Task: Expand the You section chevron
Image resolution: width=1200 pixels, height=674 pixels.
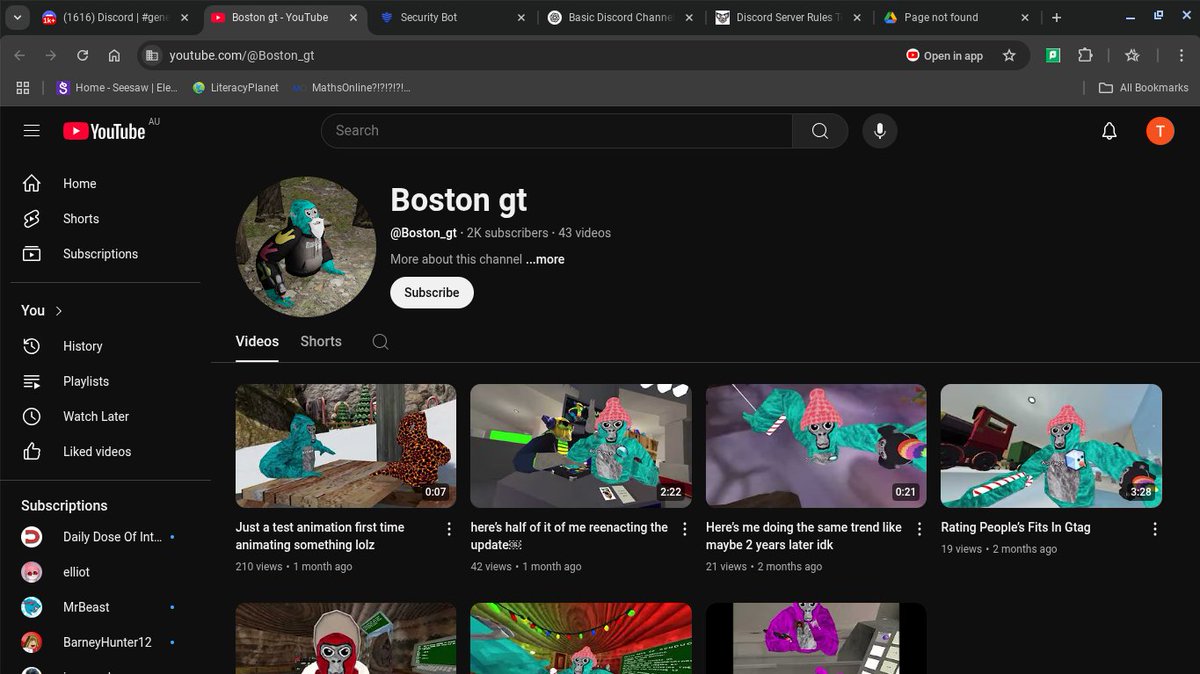Action: [59, 311]
